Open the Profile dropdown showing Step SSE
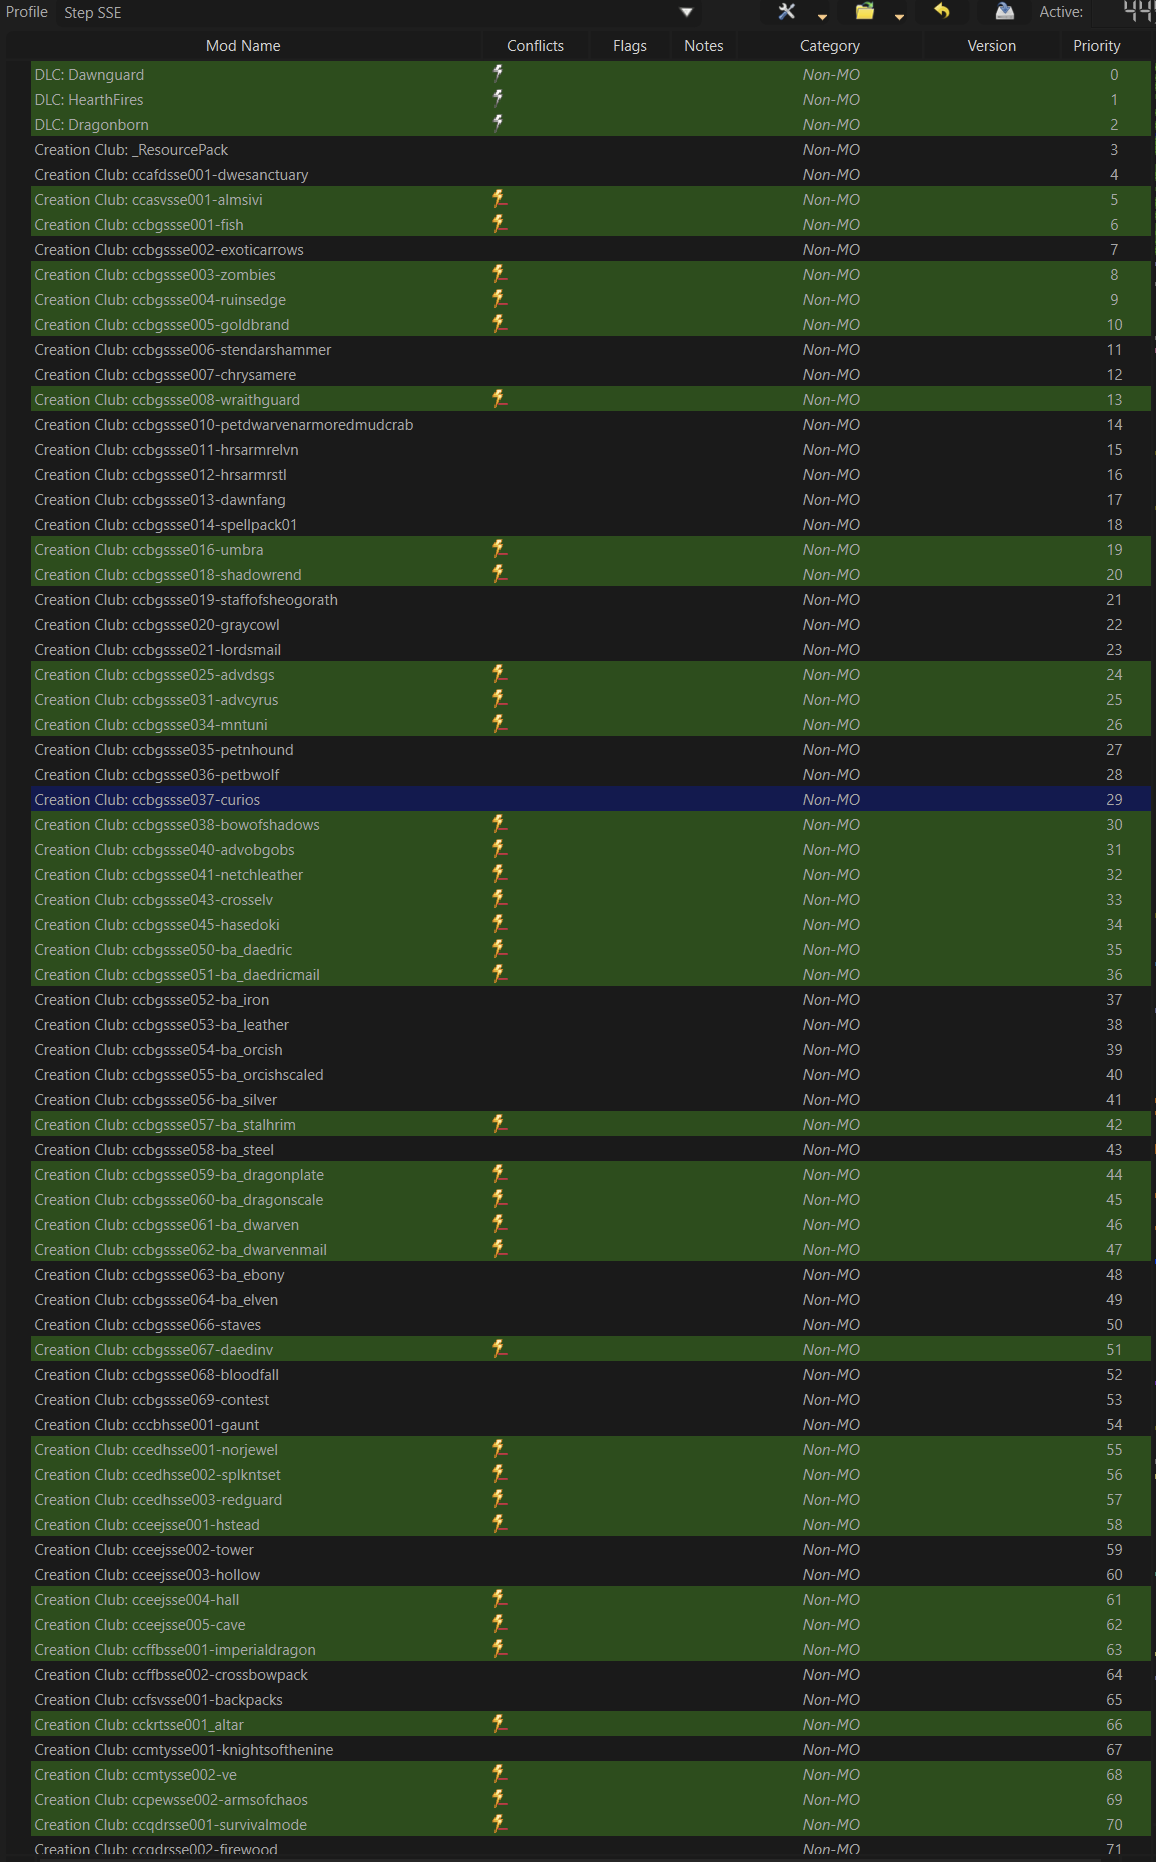Screen dimensions: 1156x1862 (x=380, y=13)
